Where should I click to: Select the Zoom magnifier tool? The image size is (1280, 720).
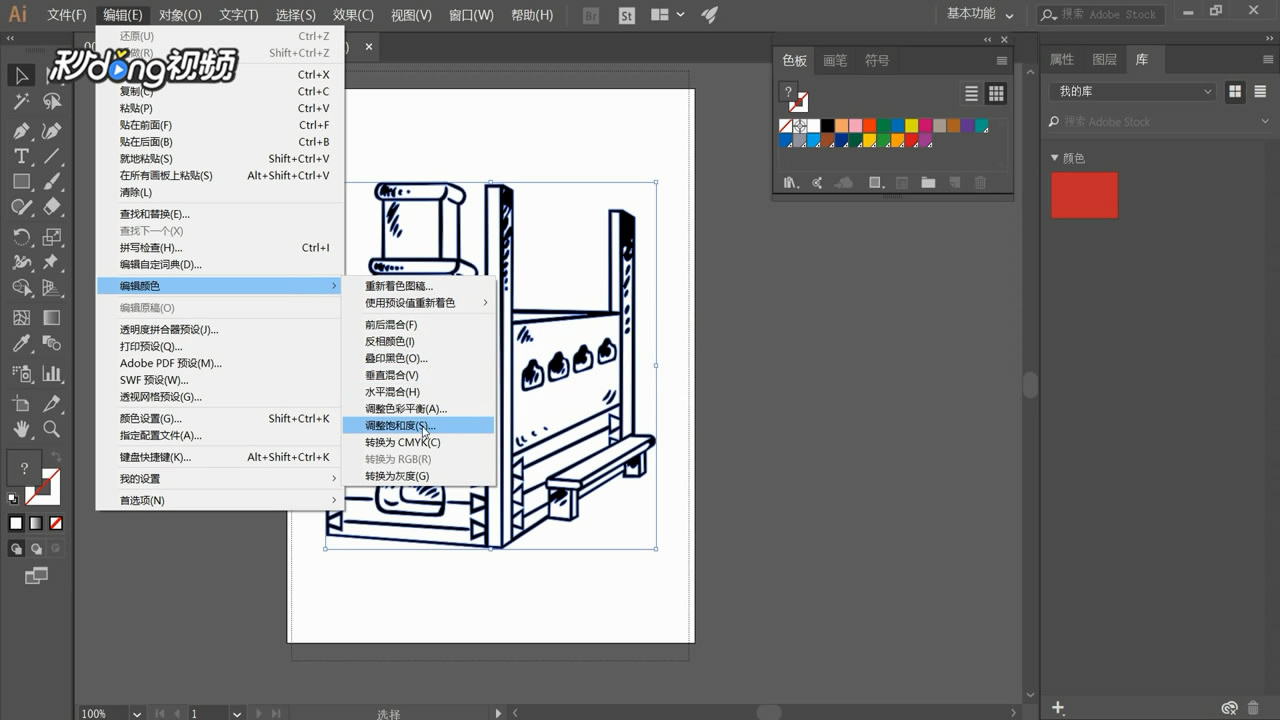52,429
